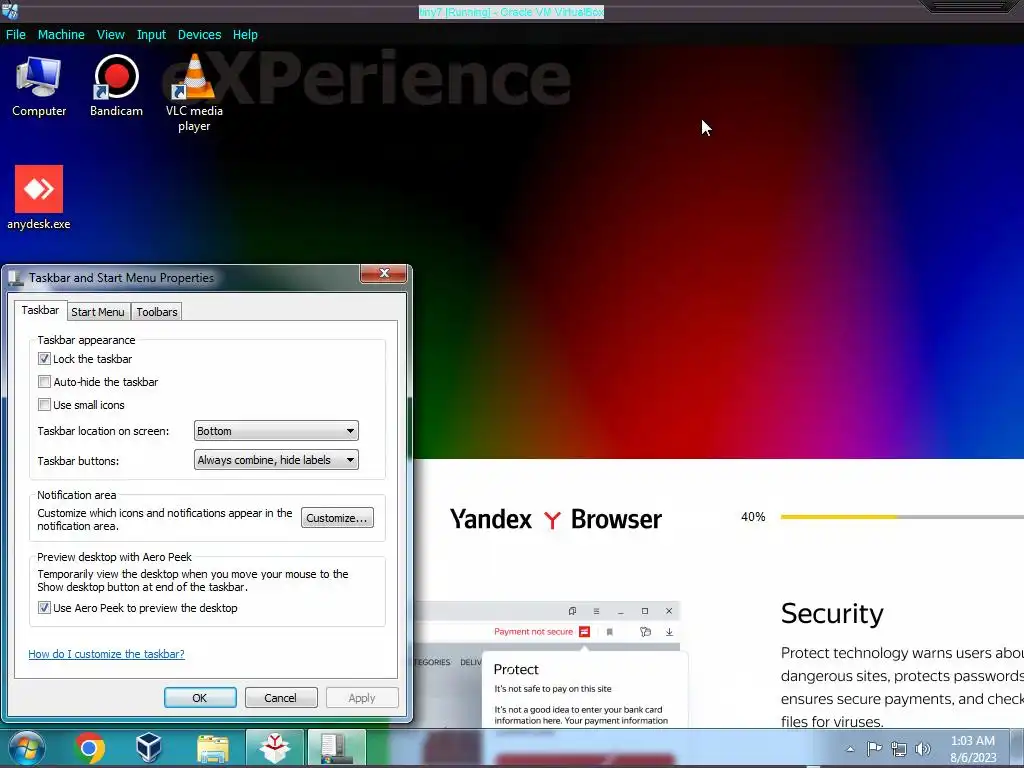Enable Use small icons checkbox
This screenshot has height=768, width=1024.
44,404
